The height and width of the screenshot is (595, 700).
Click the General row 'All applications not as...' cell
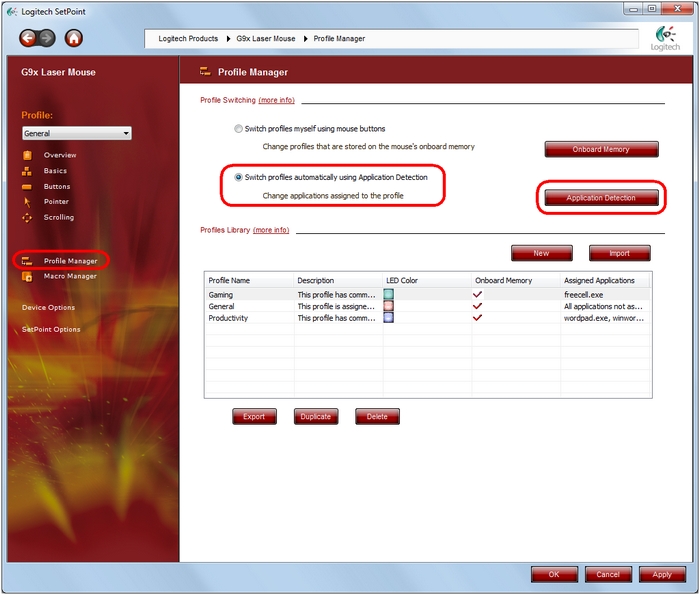[603, 306]
